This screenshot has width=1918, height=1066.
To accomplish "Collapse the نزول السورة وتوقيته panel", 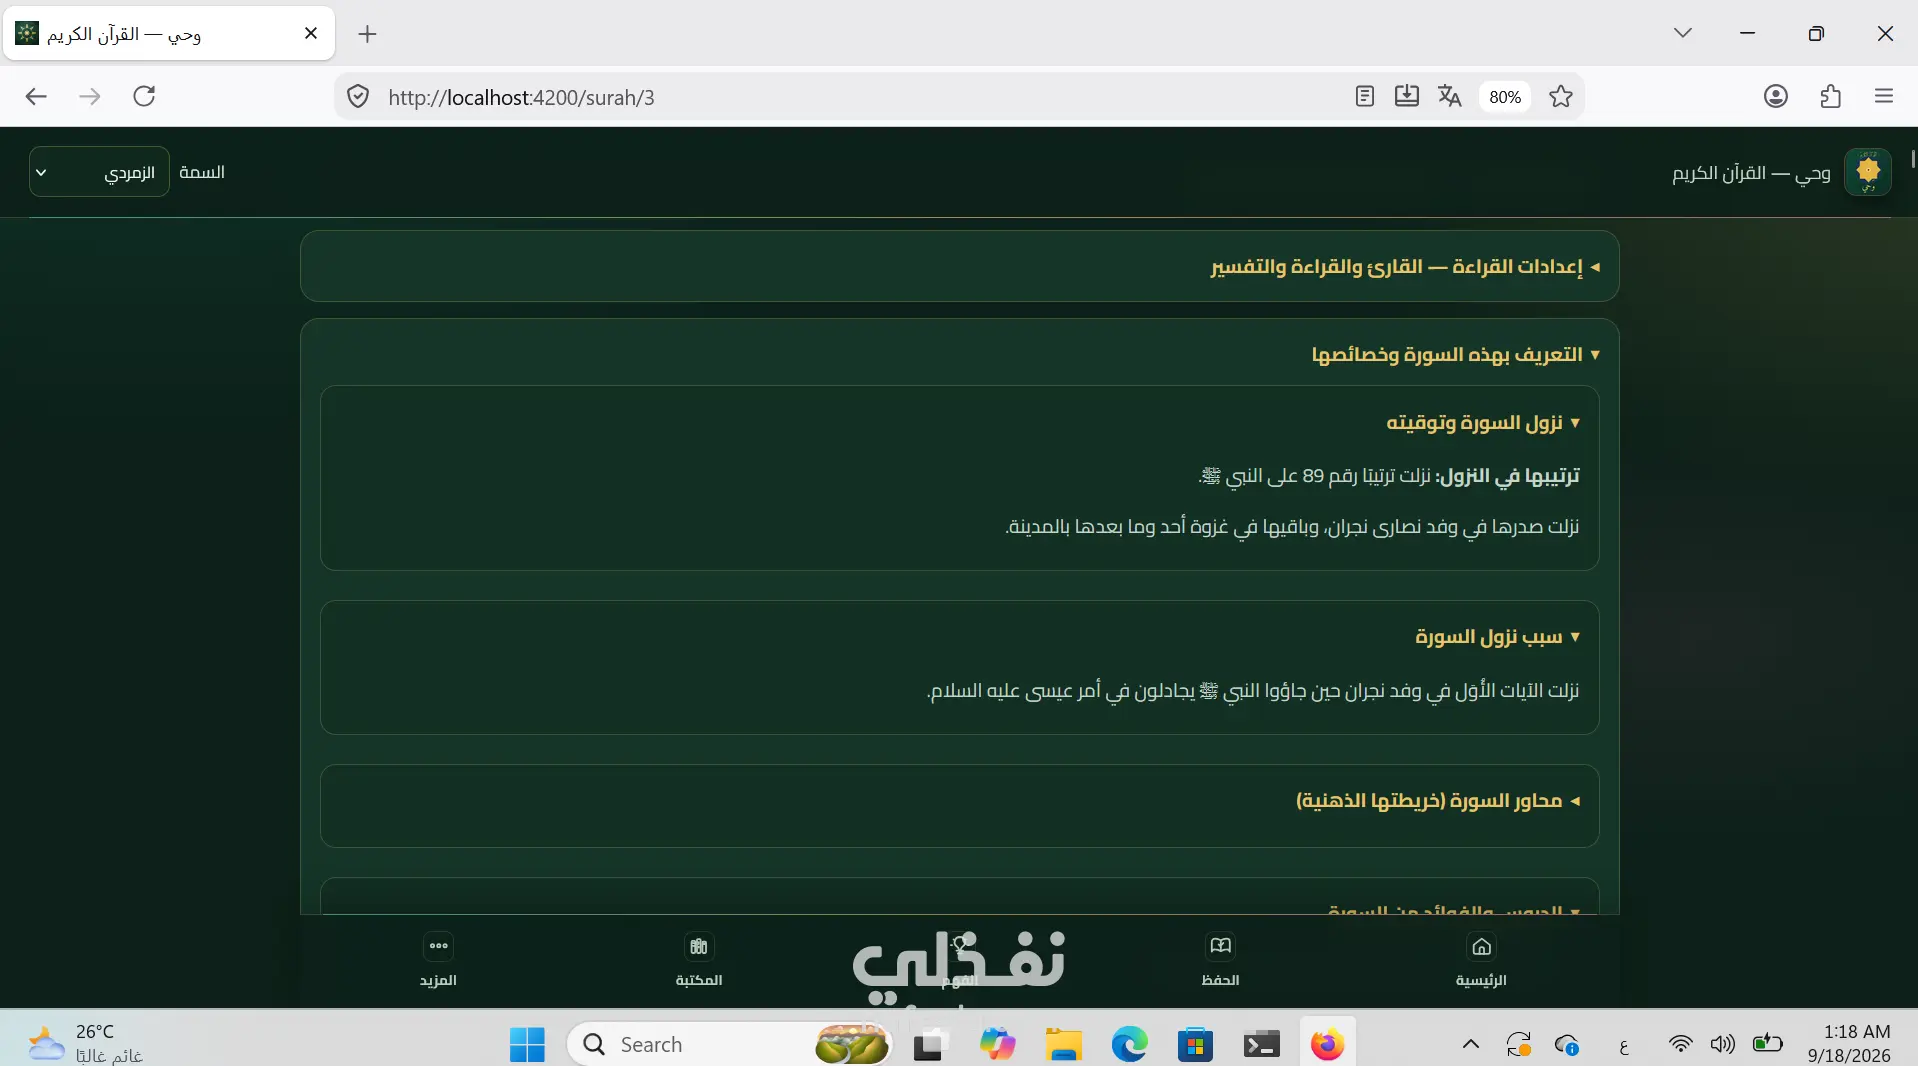I will click(x=1483, y=423).
